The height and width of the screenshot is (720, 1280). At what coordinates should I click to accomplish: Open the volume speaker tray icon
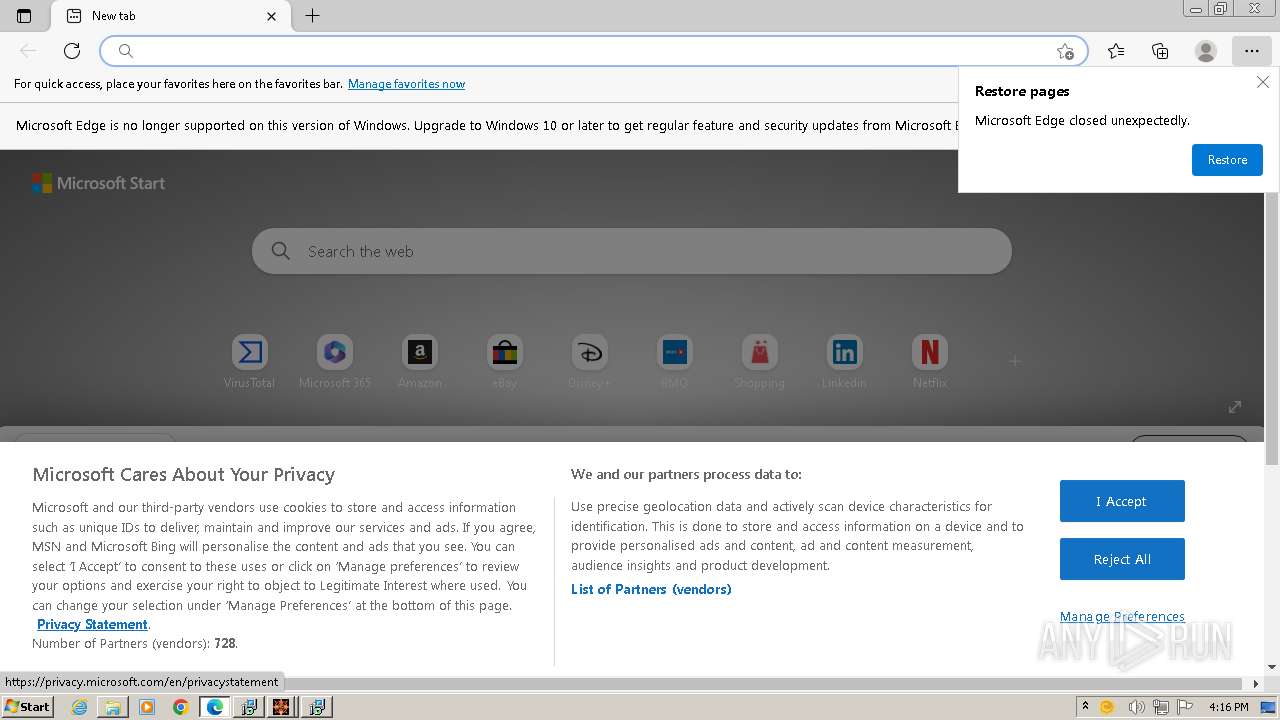point(1137,707)
